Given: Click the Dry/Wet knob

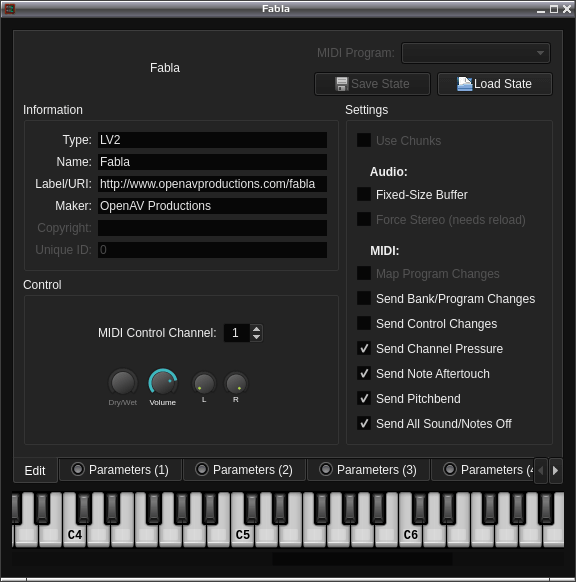Looking at the screenshot, I should (123, 382).
